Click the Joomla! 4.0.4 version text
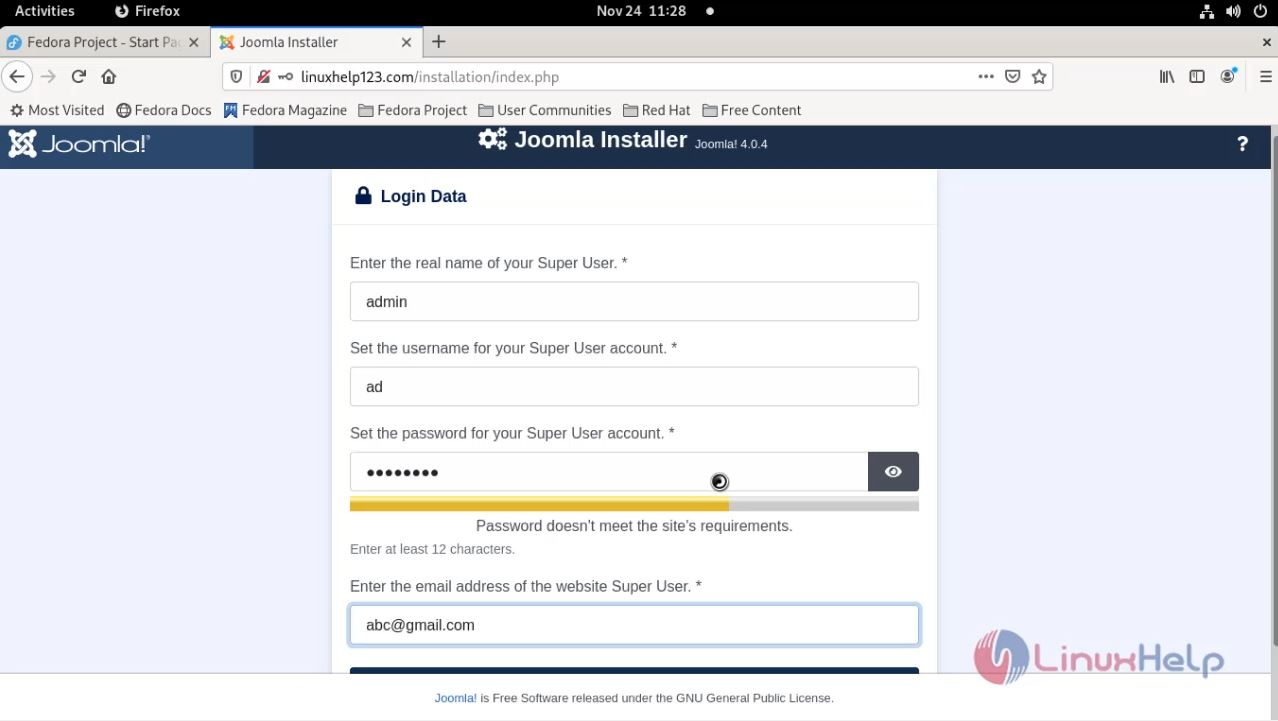The width and height of the screenshot is (1278, 721). [x=731, y=144]
